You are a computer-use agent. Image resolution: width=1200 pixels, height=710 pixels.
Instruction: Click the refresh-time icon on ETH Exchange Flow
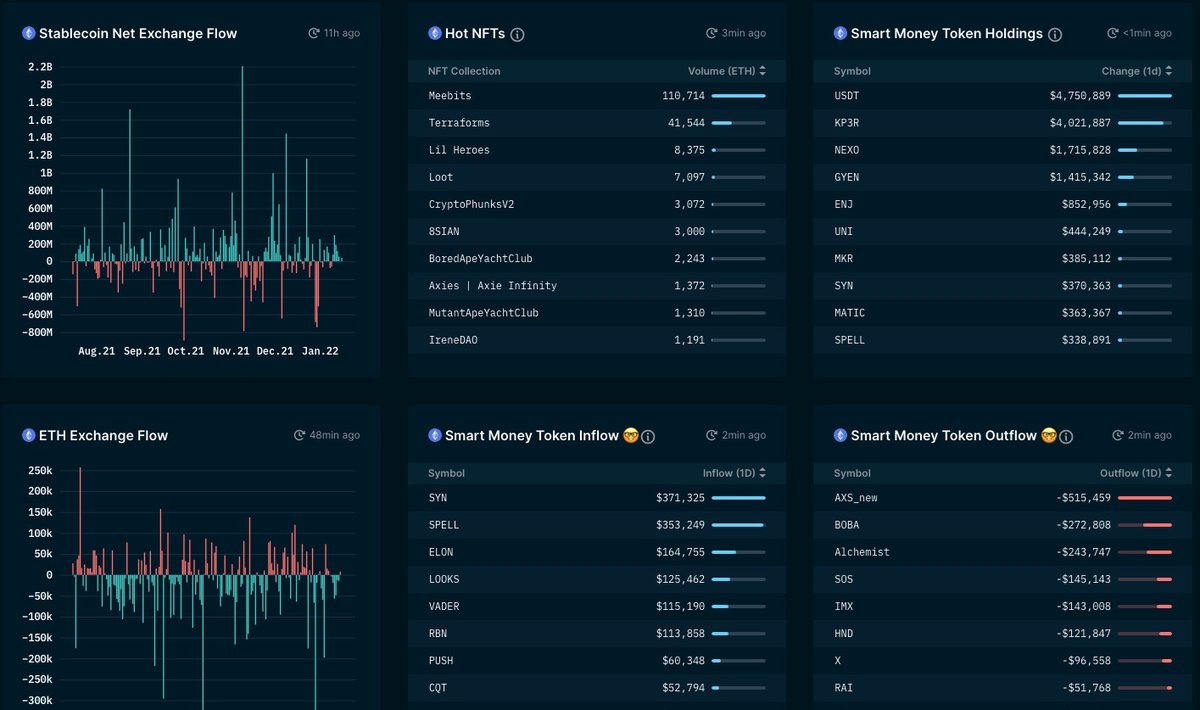[x=299, y=435]
